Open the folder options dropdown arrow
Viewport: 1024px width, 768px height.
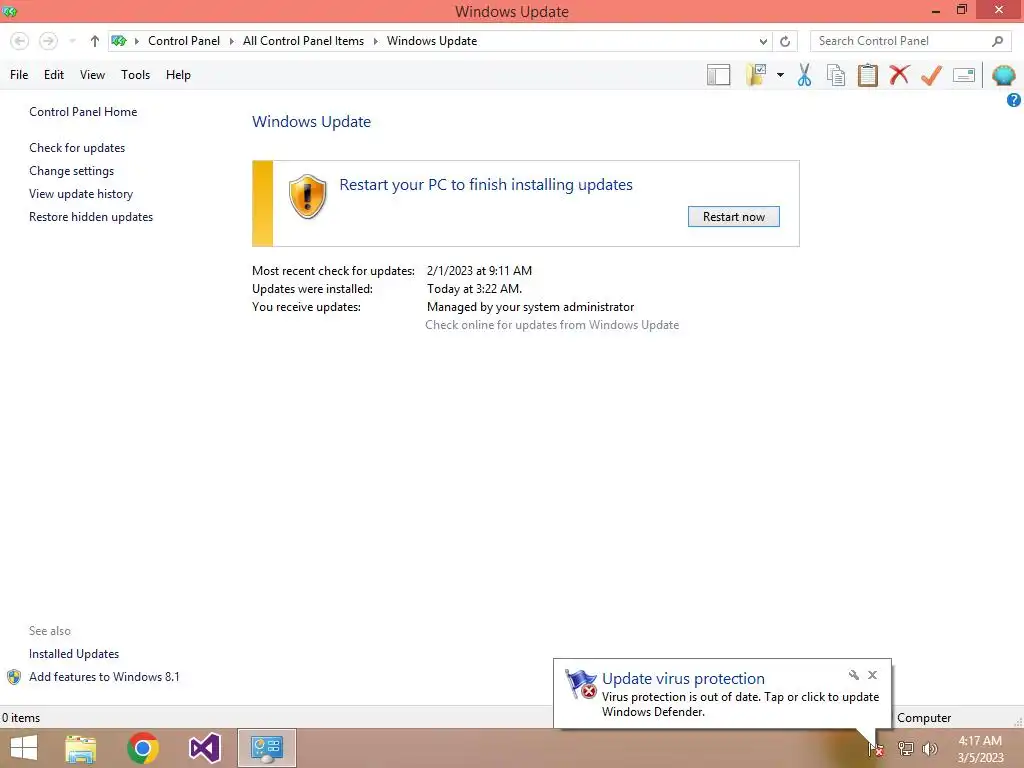click(780, 75)
